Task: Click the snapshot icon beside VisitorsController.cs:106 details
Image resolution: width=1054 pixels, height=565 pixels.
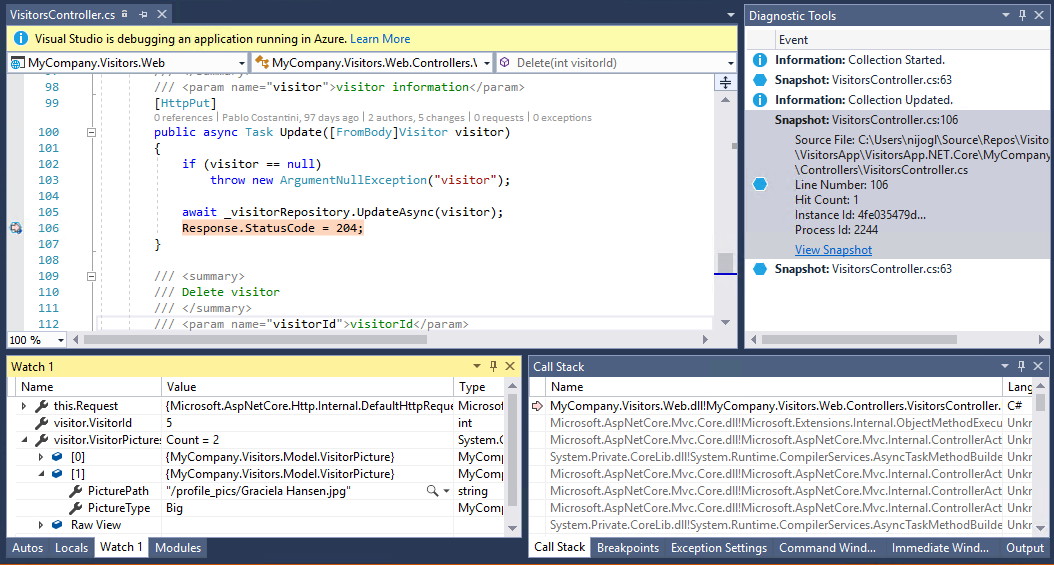Action: click(760, 184)
